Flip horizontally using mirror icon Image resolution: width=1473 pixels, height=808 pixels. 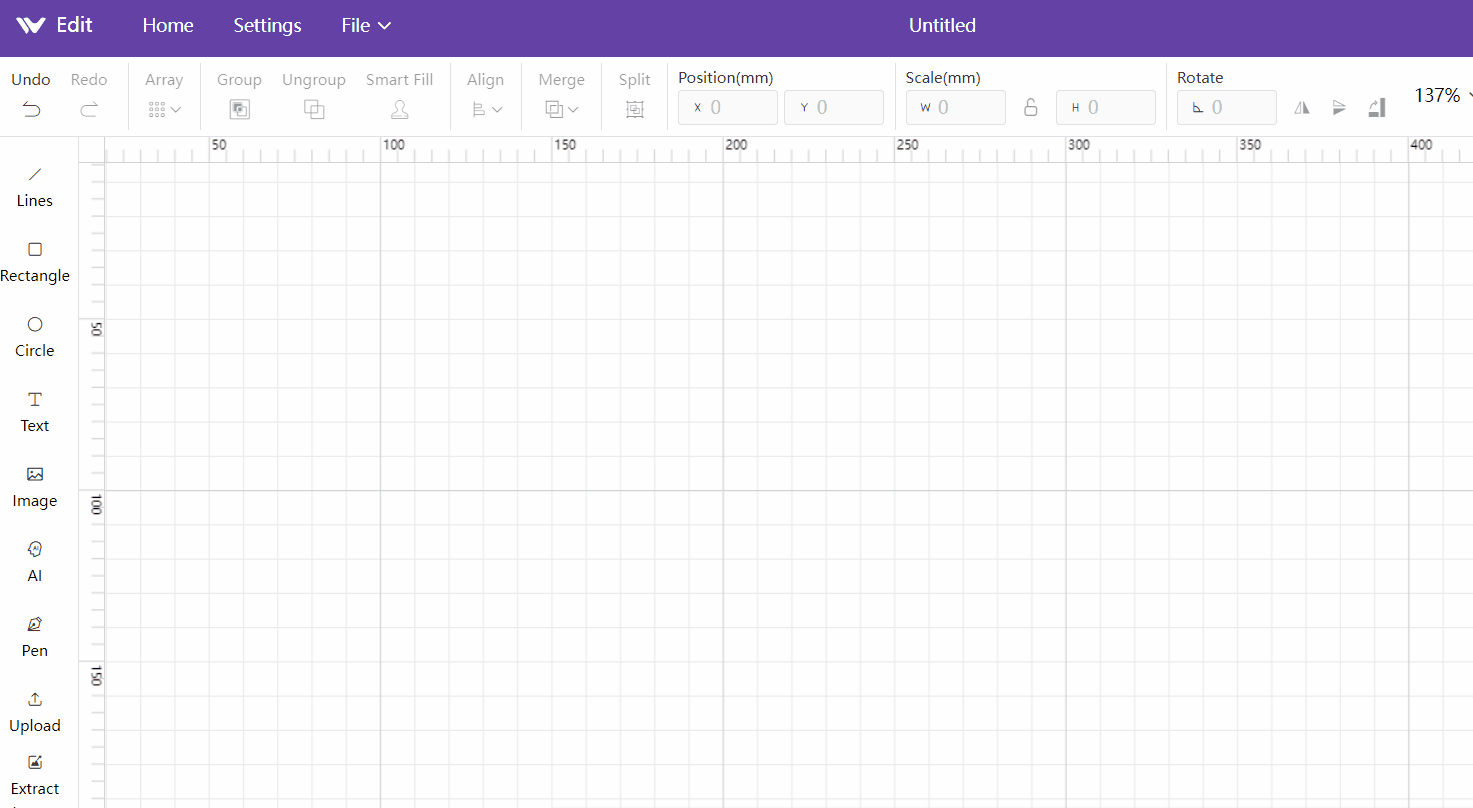1302,108
